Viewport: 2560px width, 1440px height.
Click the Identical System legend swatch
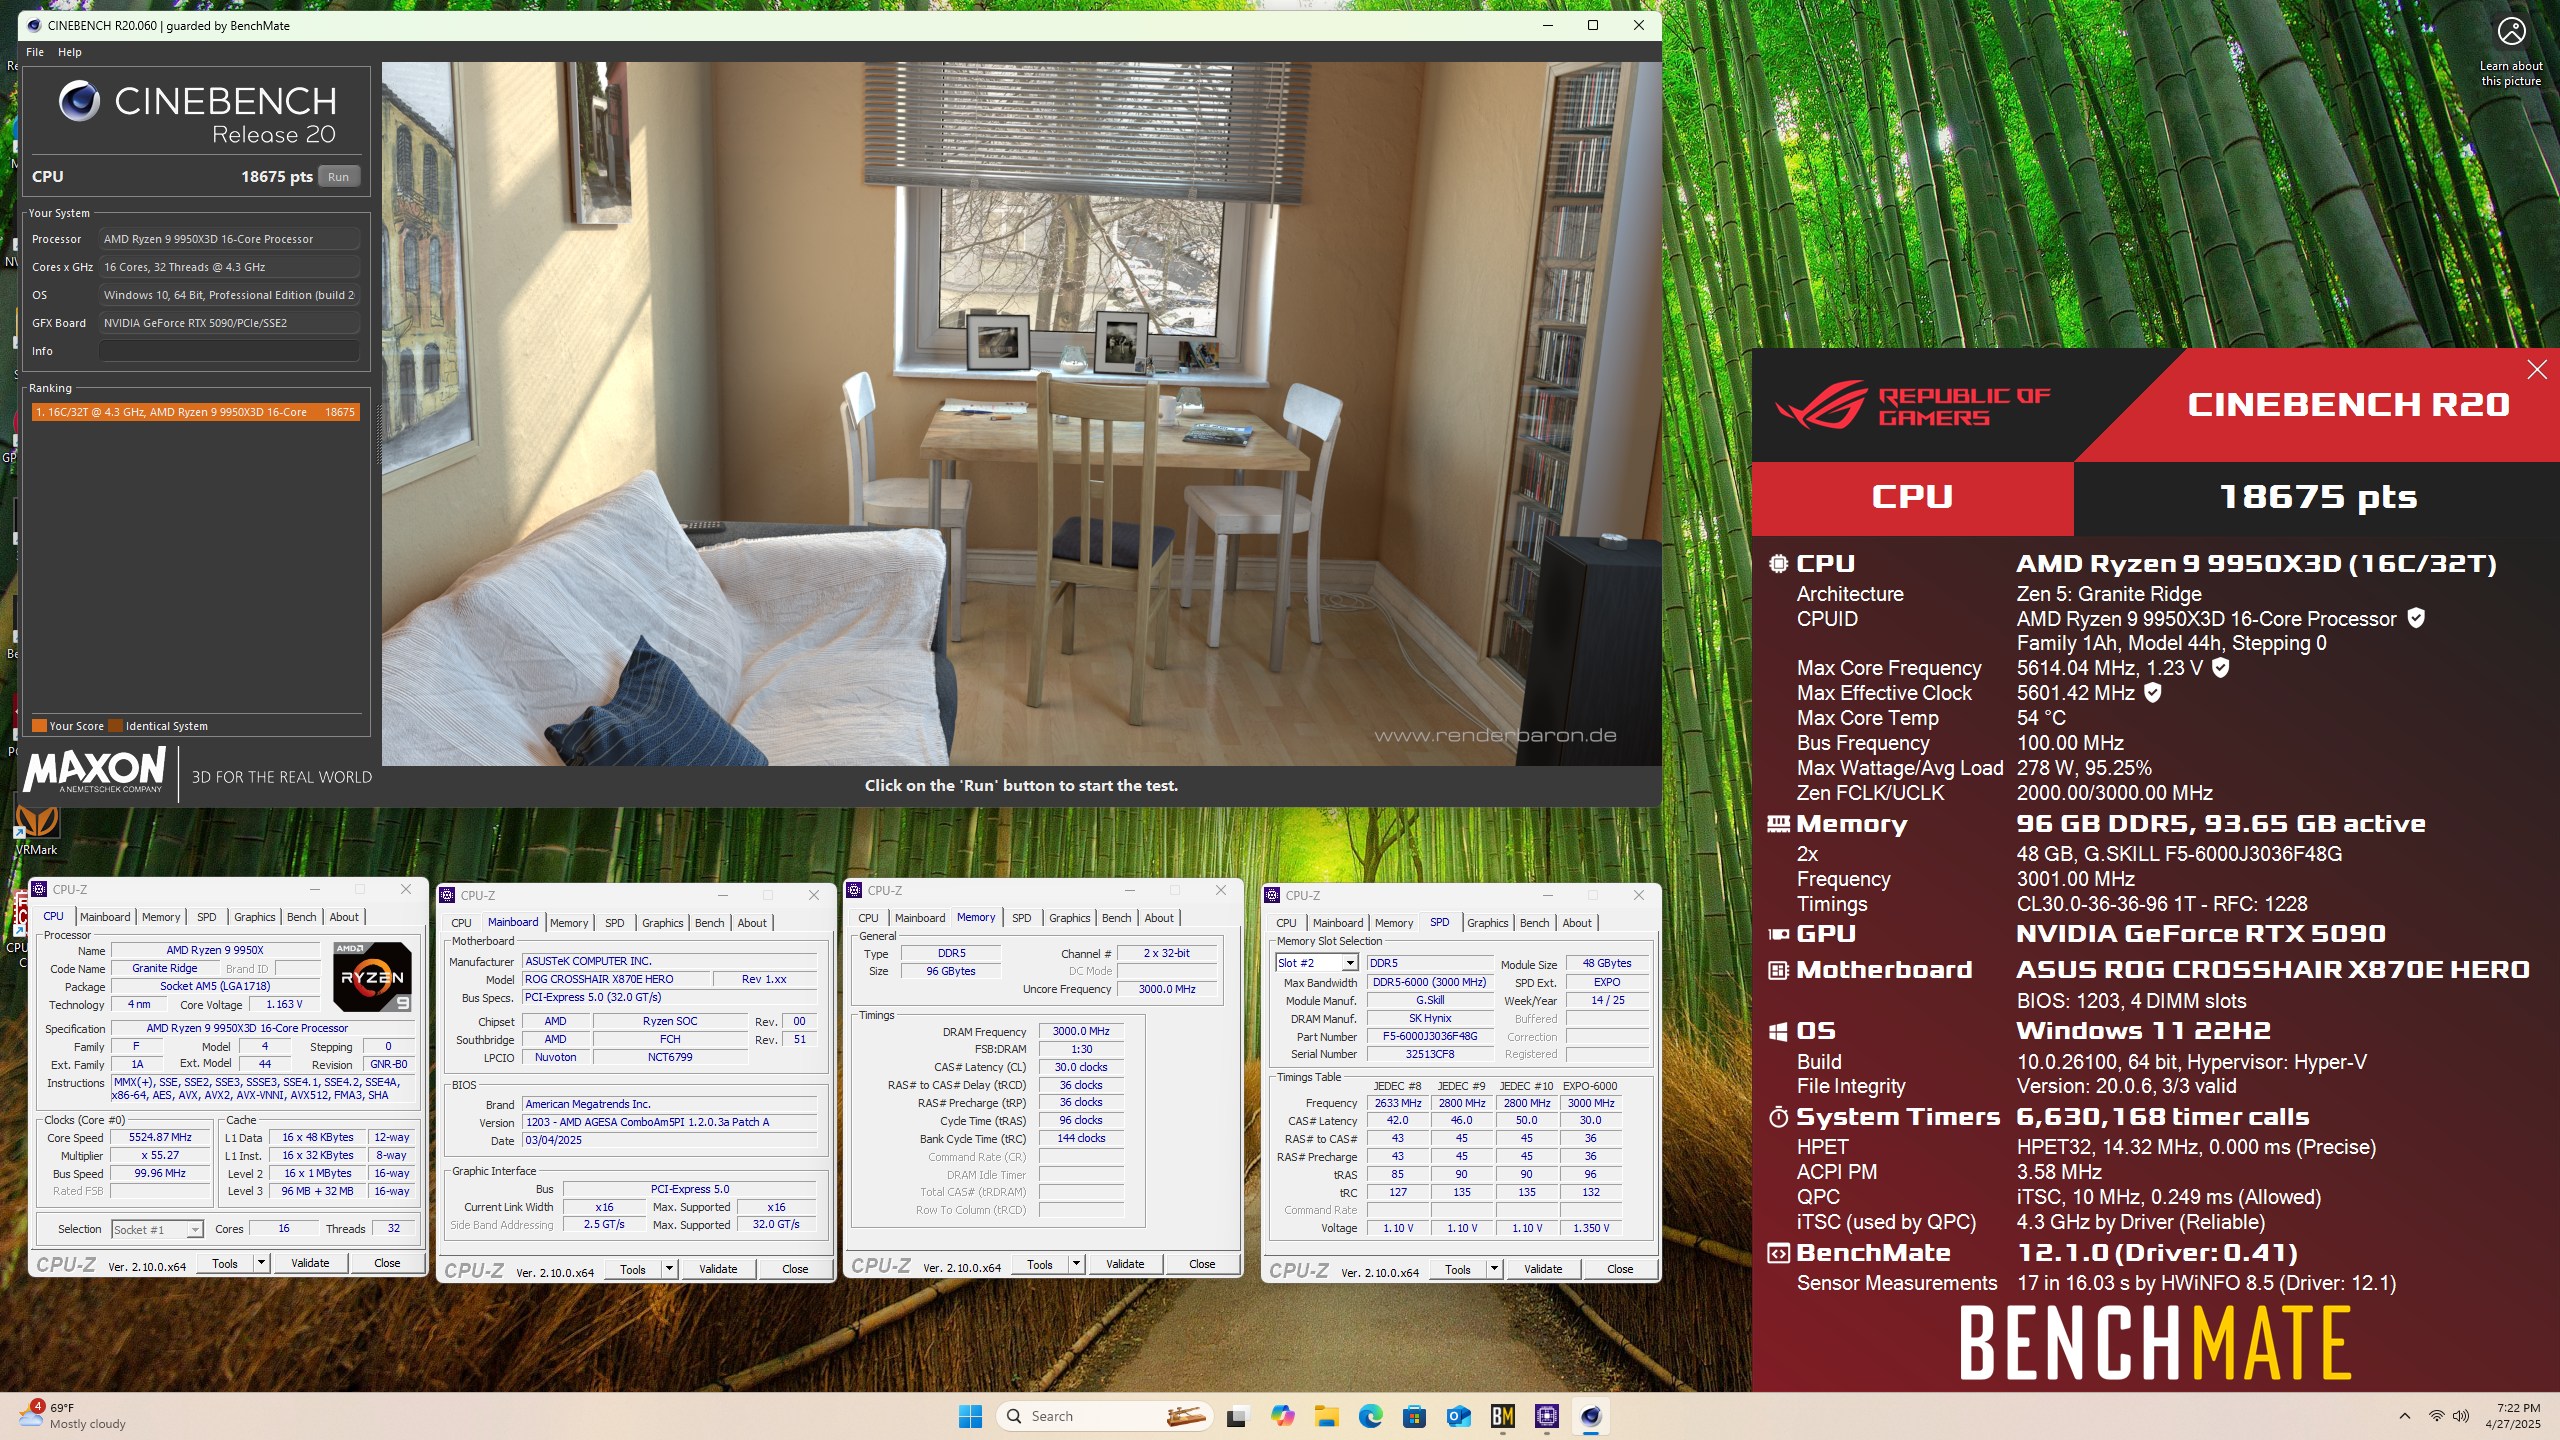(x=116, y=726)
